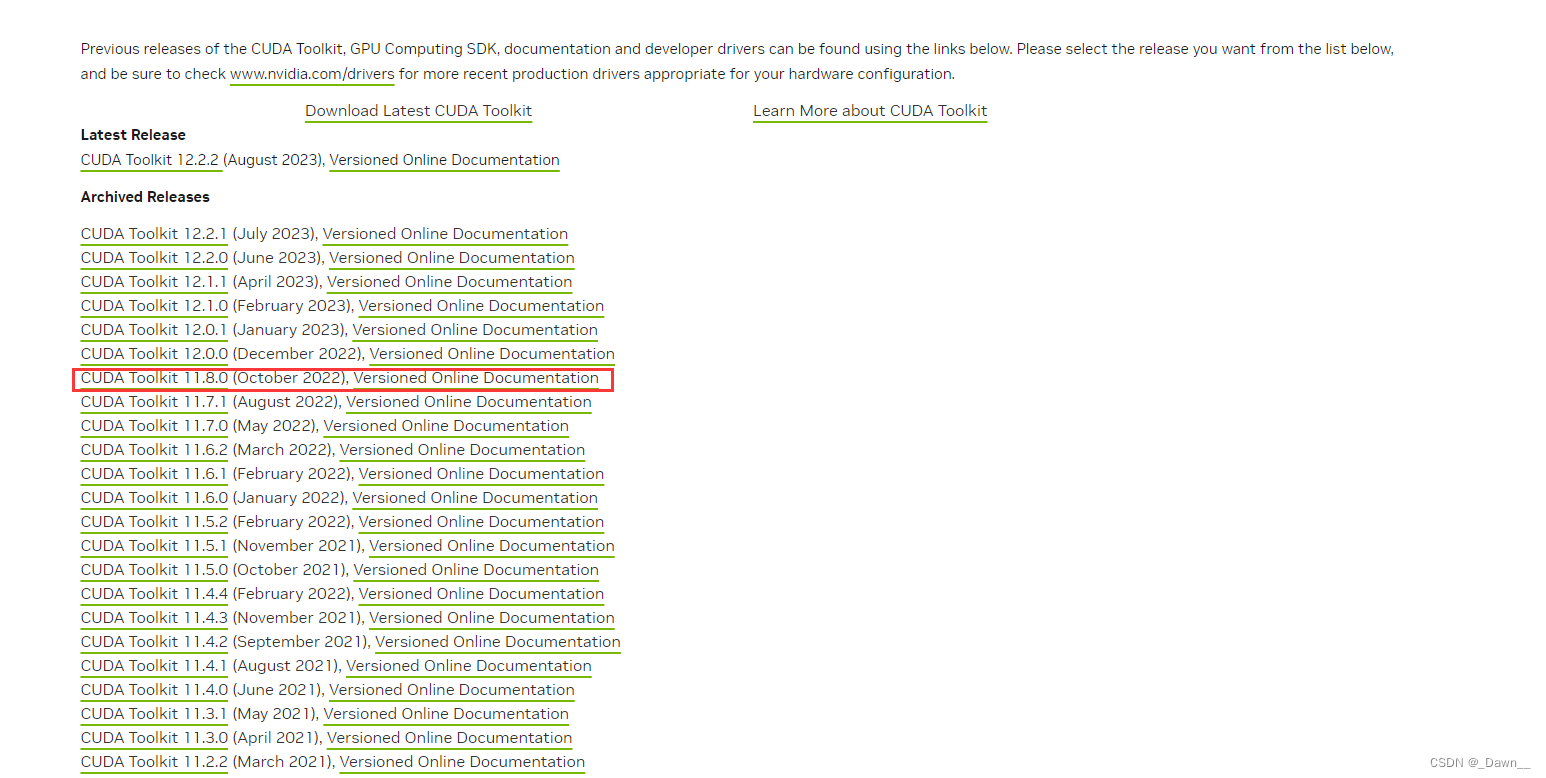Screen dimensions: 1546x778
Task: Select CUDA Toolkit 12.2.1 link
Action: click(154, 234)
